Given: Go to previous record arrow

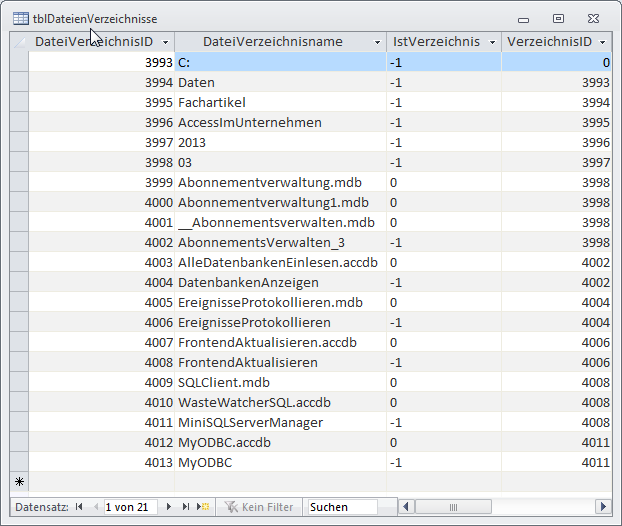Looking at the screenshot, I should [x=95, y=507].
